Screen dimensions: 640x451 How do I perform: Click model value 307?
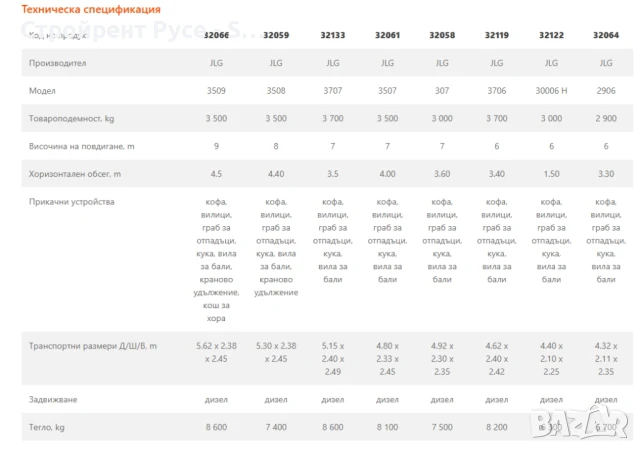pyautogui.click(x=442, y=91)
